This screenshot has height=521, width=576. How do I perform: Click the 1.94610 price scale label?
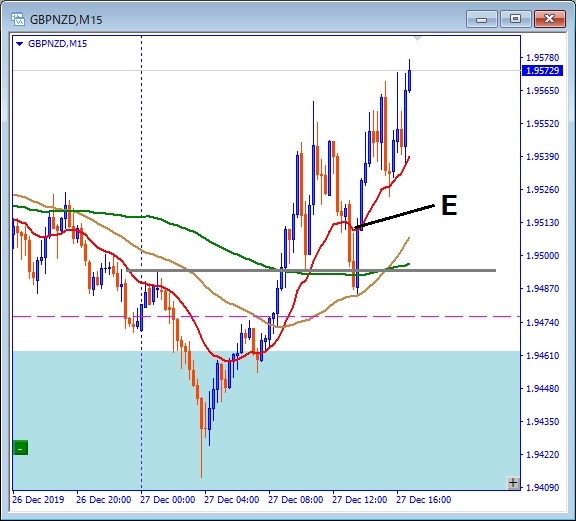point(543,355)
